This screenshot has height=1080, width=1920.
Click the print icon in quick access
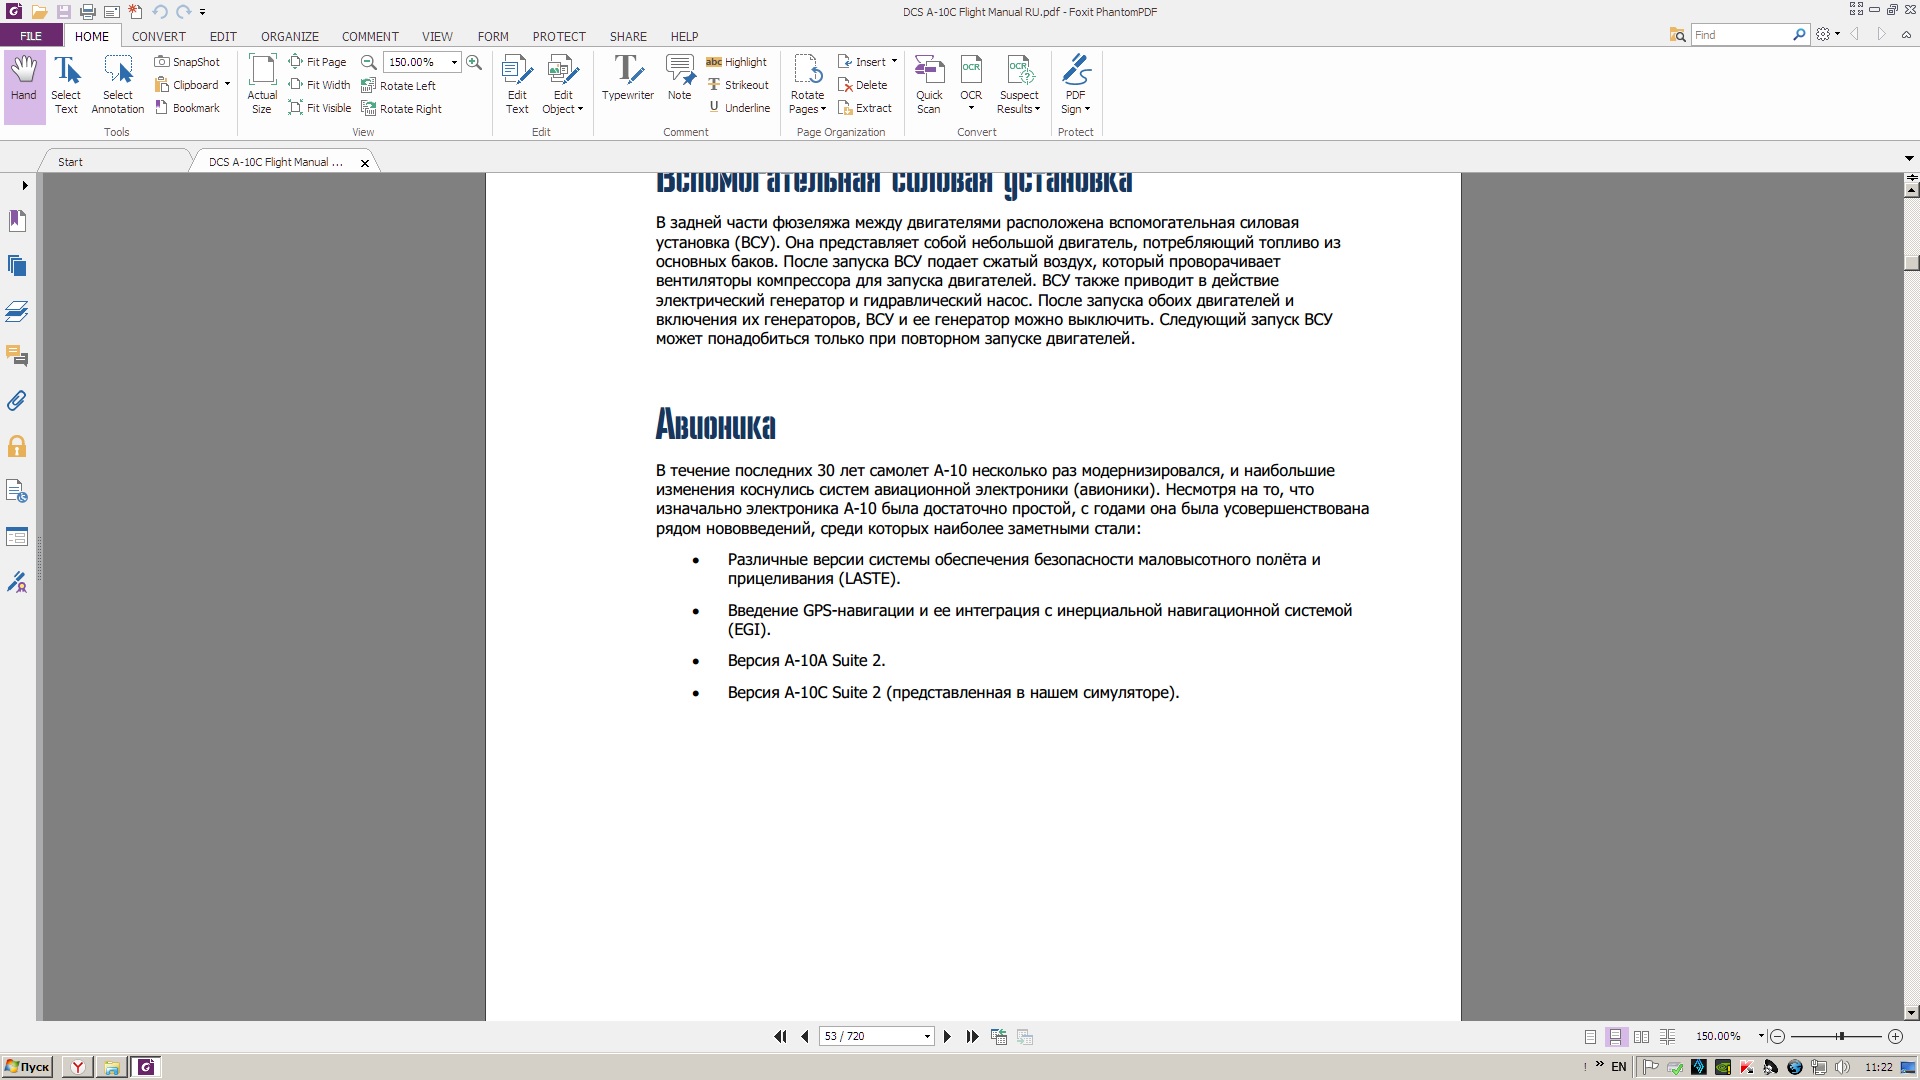(x=88, y=12)
